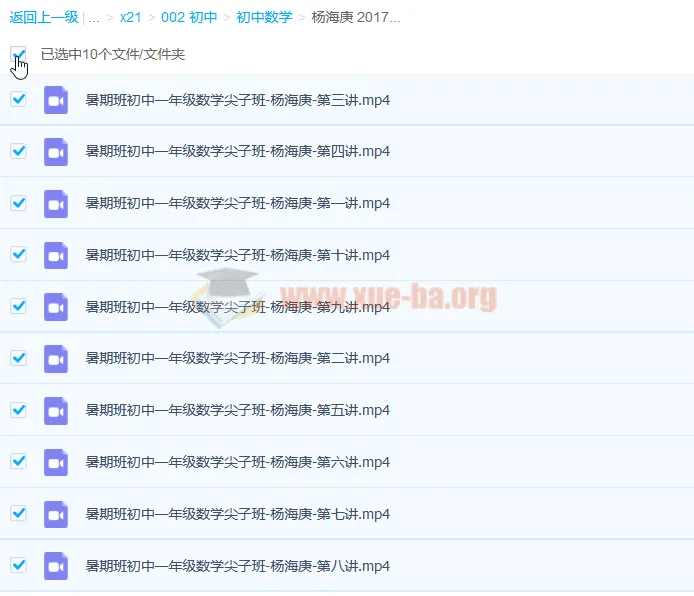Uncheck the 第六讲.mp4 checkbox
This screenshot has width=694, height=596.
18,461
